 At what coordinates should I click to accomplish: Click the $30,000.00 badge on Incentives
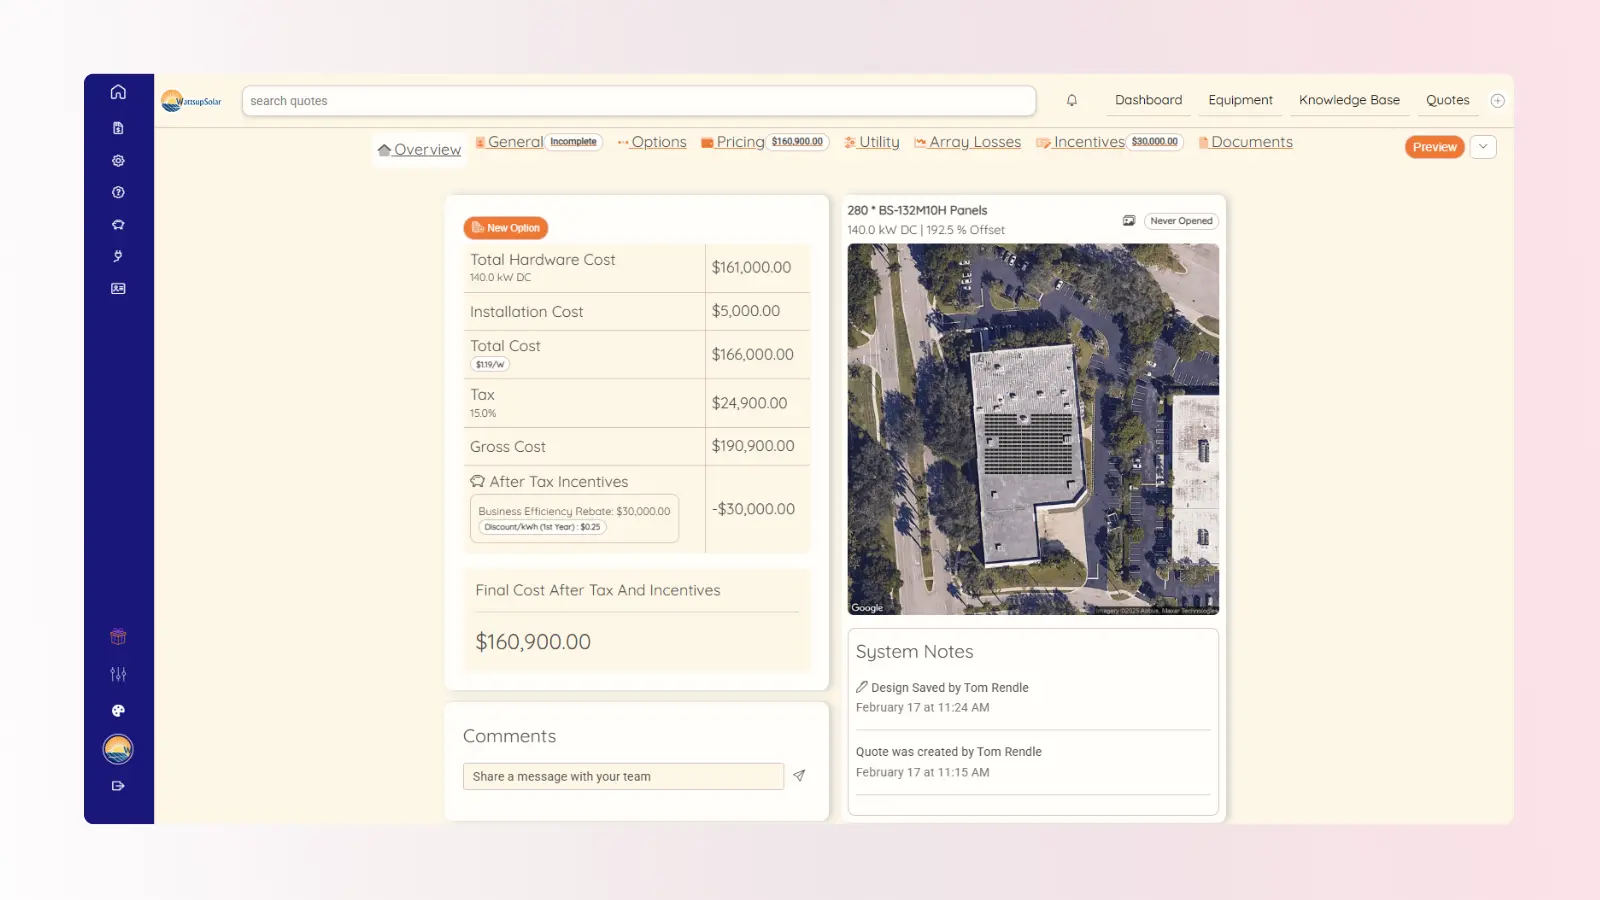(1154, 142)
